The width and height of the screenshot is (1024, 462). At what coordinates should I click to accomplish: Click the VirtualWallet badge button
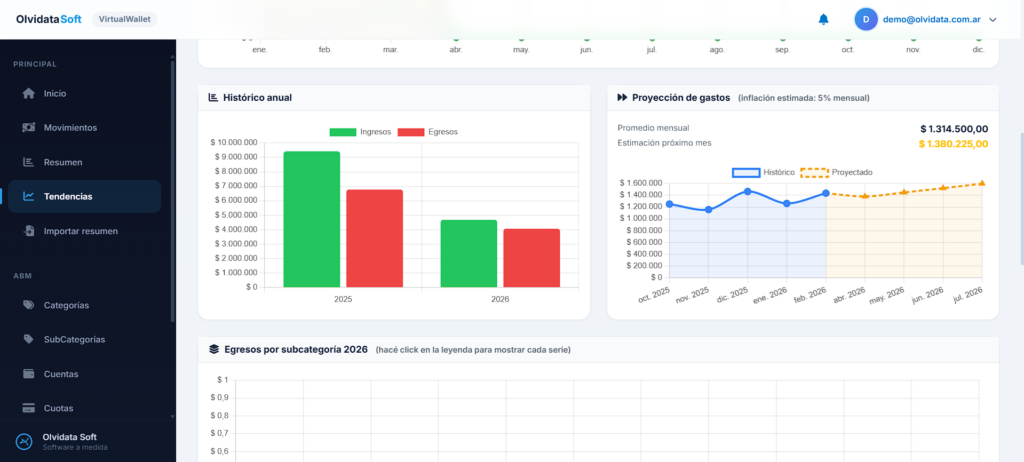coord(124,19)
